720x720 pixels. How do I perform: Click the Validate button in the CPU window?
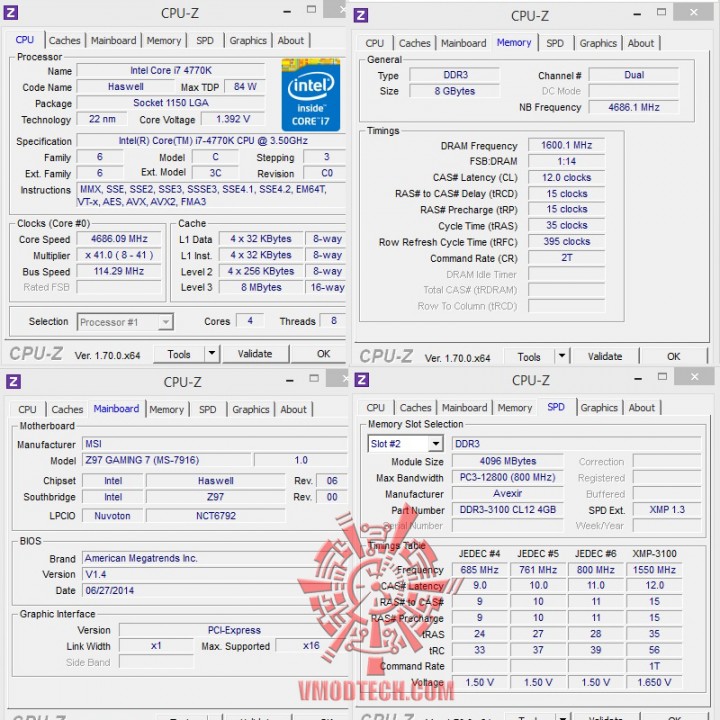[x=255, y=354]
